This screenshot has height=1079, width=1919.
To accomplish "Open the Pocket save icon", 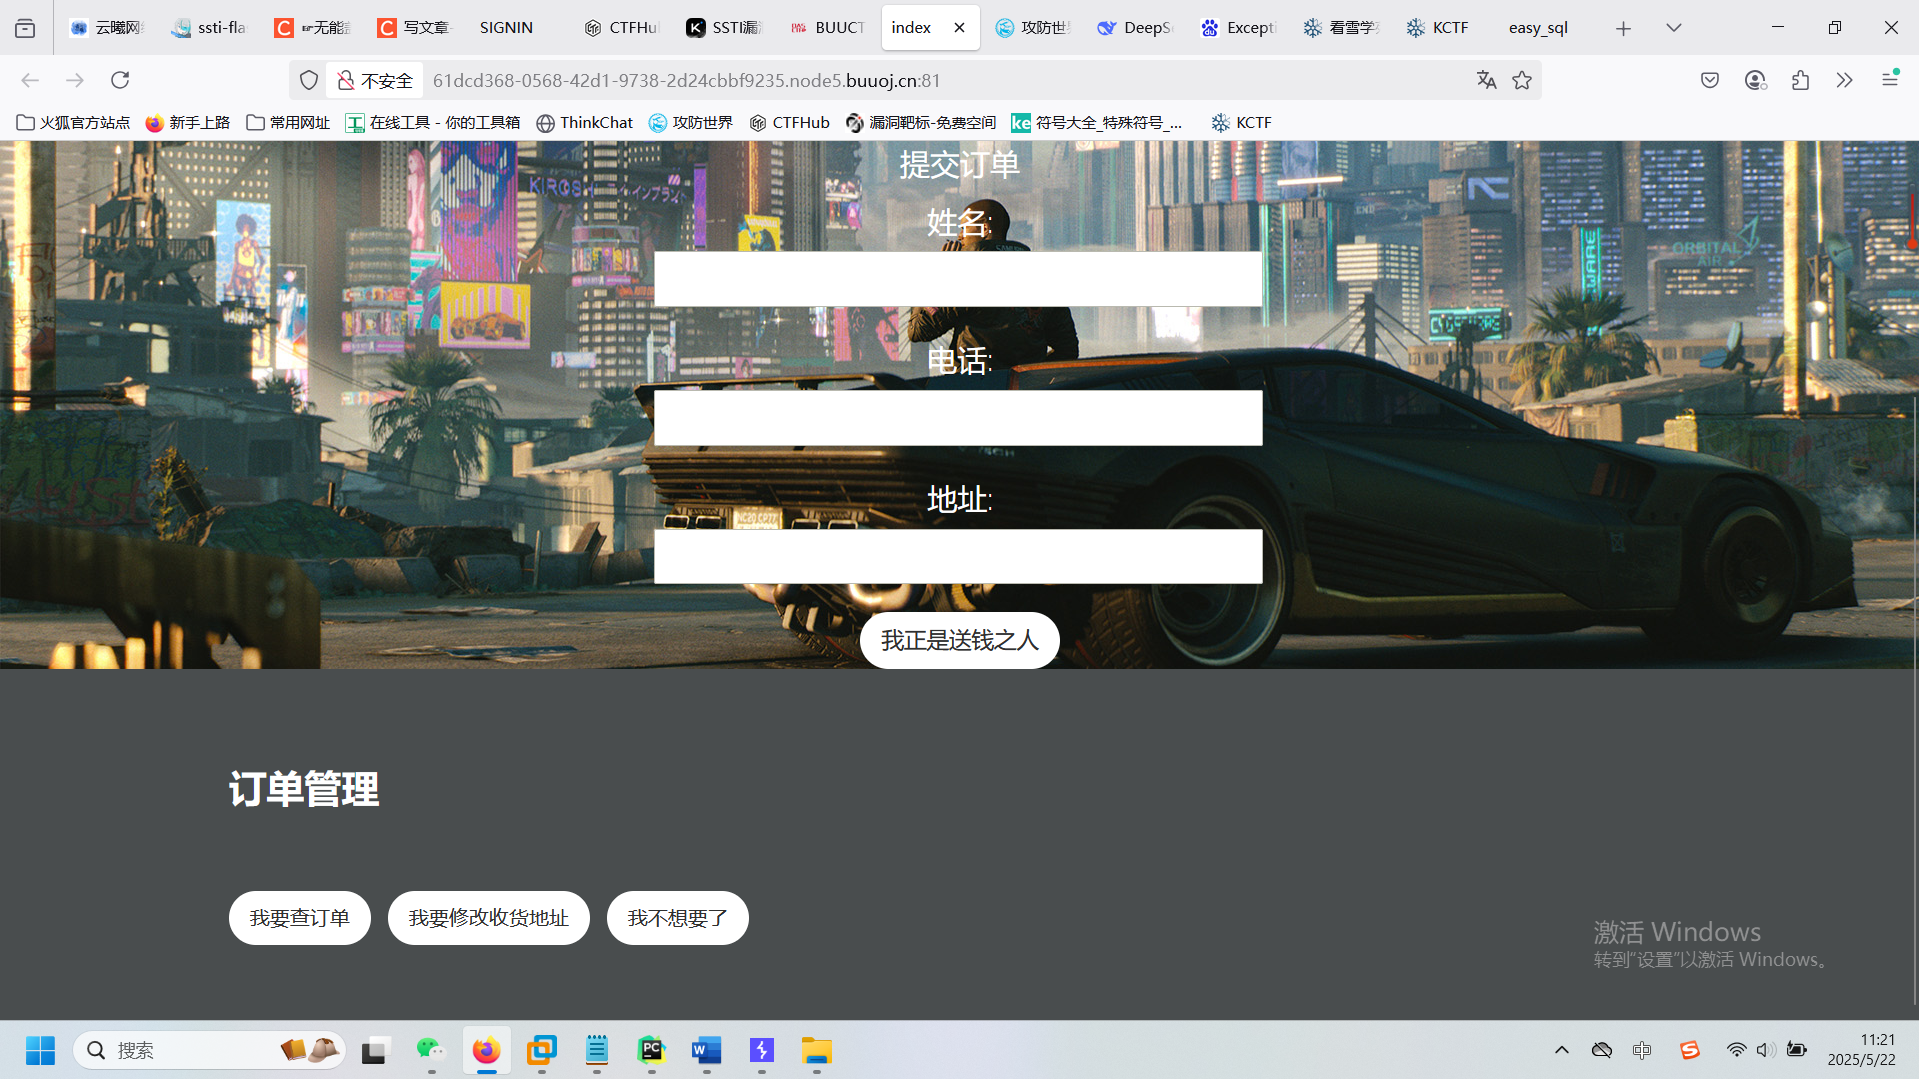I will coord(1710,80).
